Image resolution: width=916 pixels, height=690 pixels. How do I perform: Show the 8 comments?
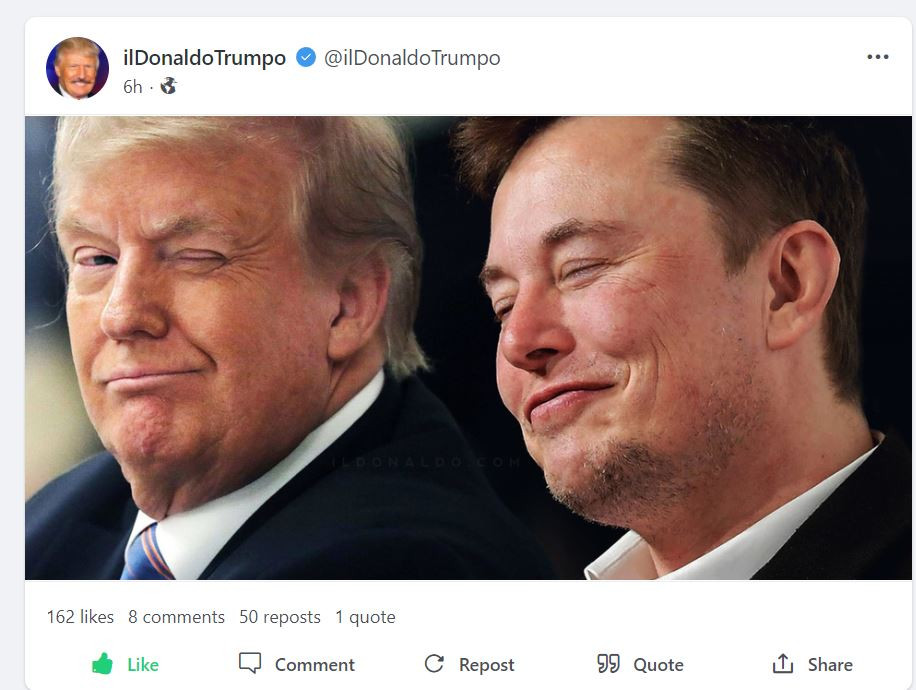(176, 617)
